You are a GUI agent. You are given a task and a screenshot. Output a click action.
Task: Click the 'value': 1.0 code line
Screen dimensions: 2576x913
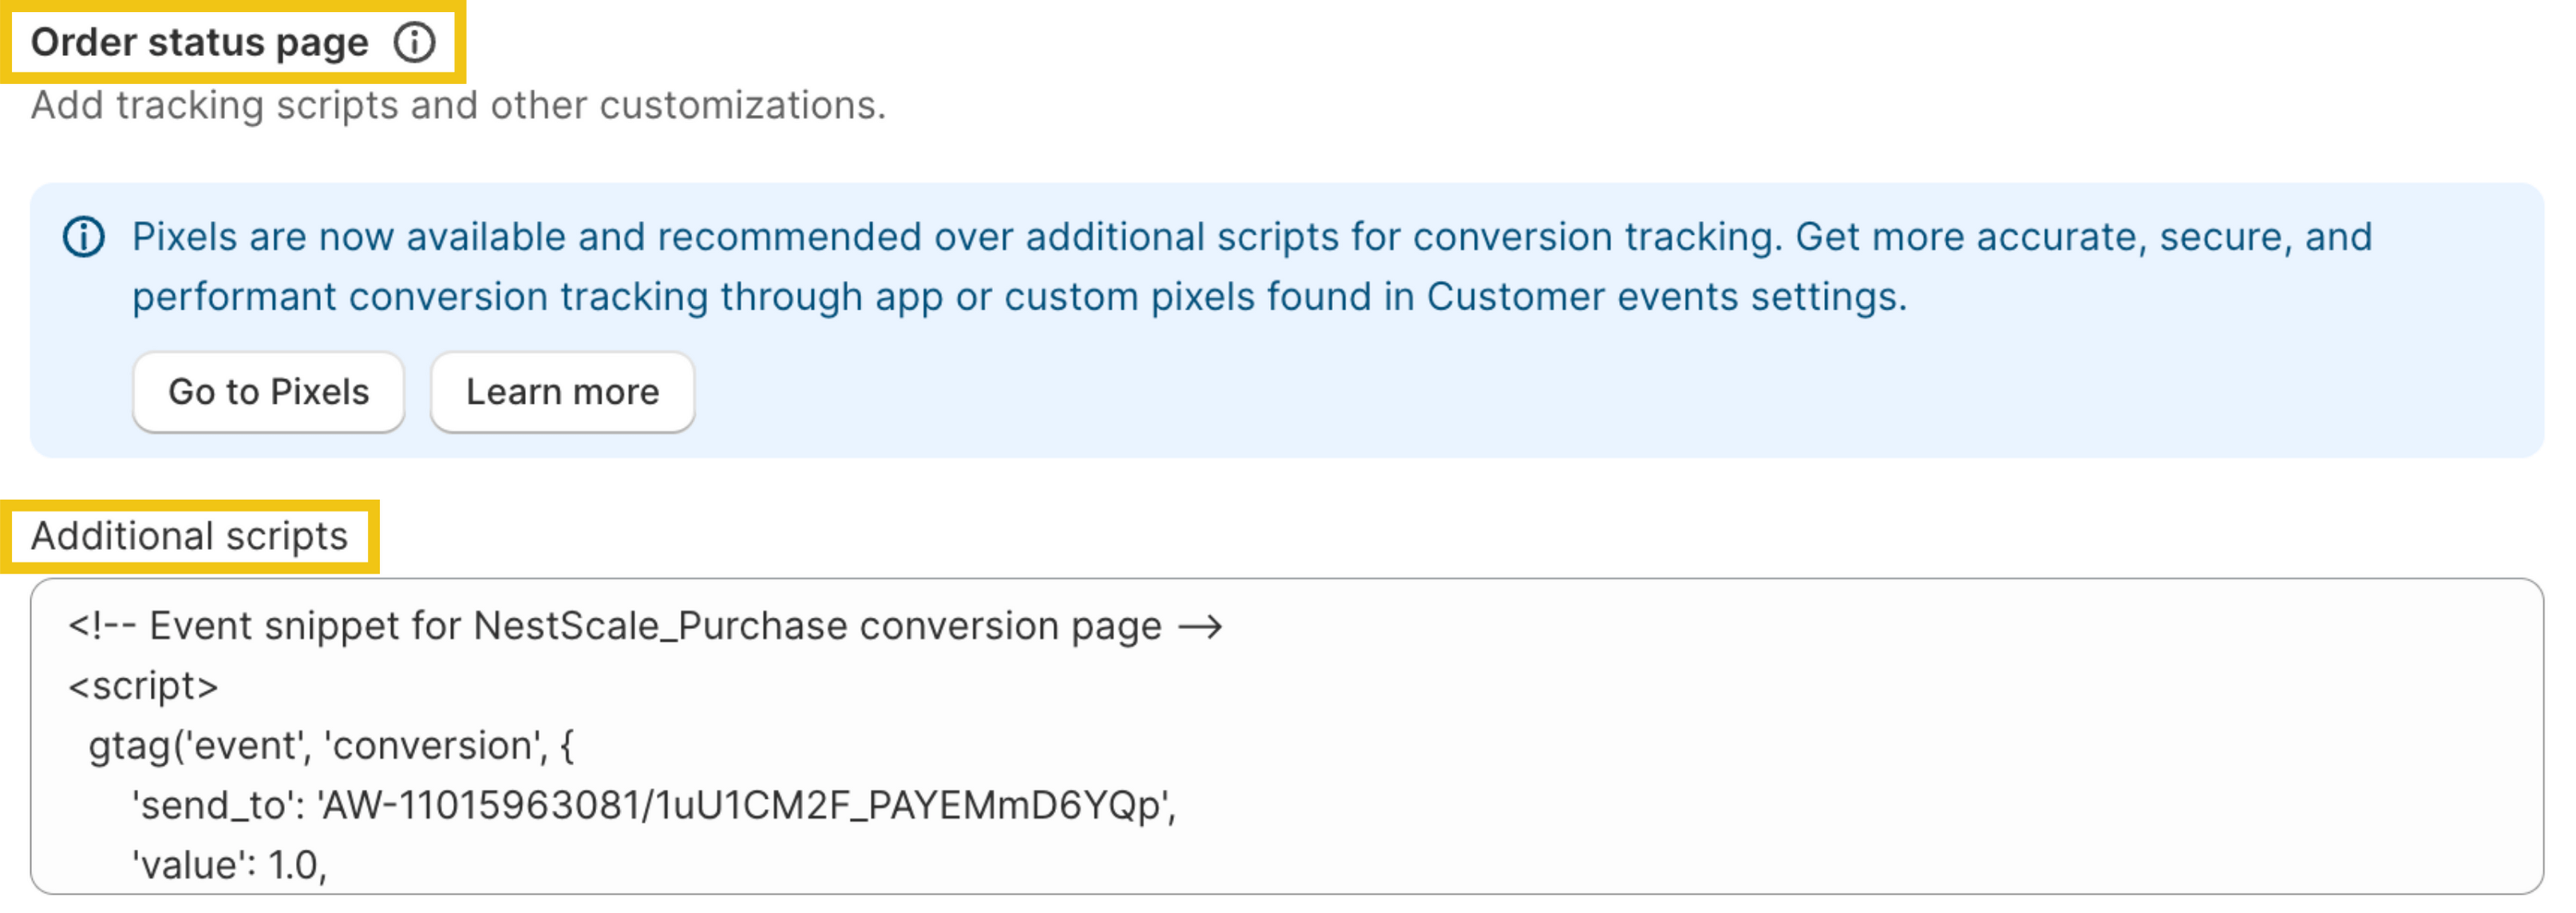[229, 865]
